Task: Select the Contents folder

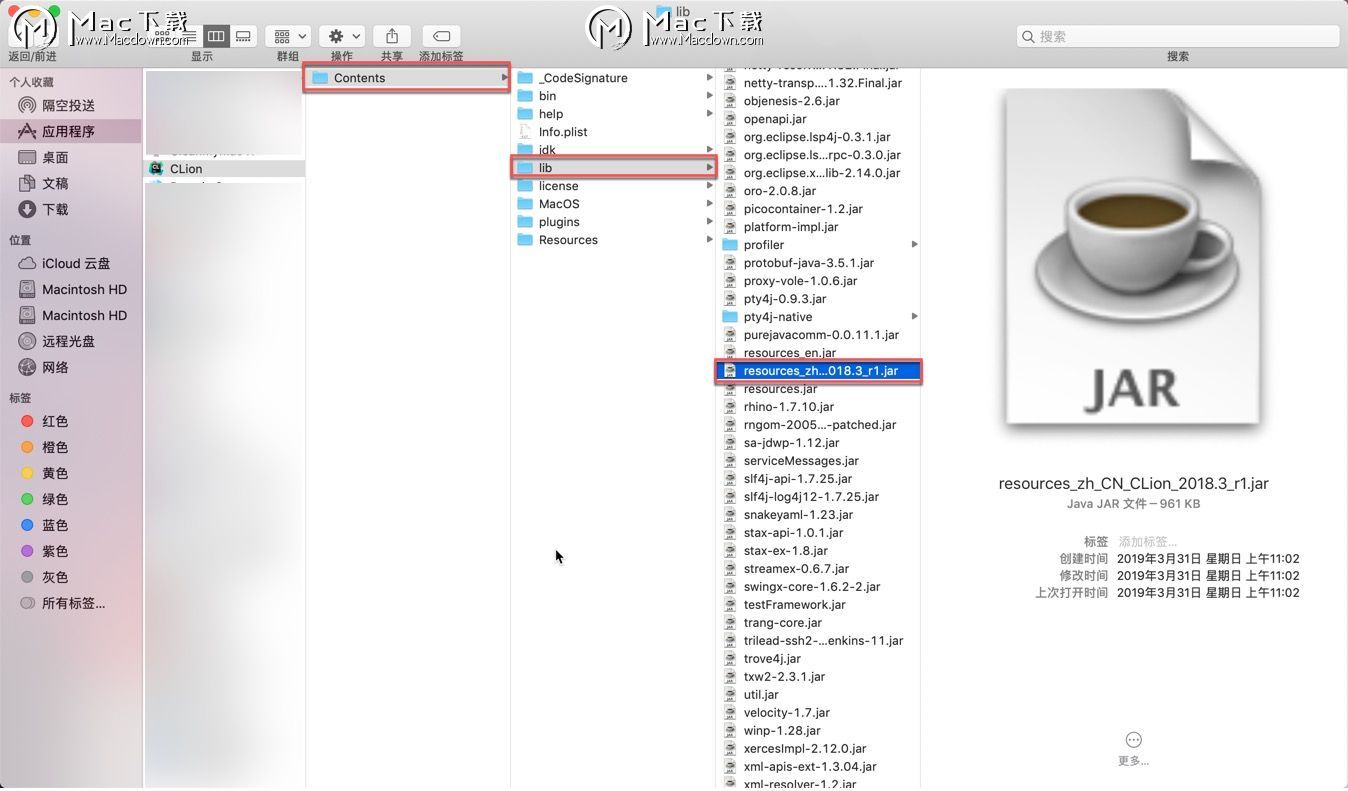Action: click(x=408, y=78)
